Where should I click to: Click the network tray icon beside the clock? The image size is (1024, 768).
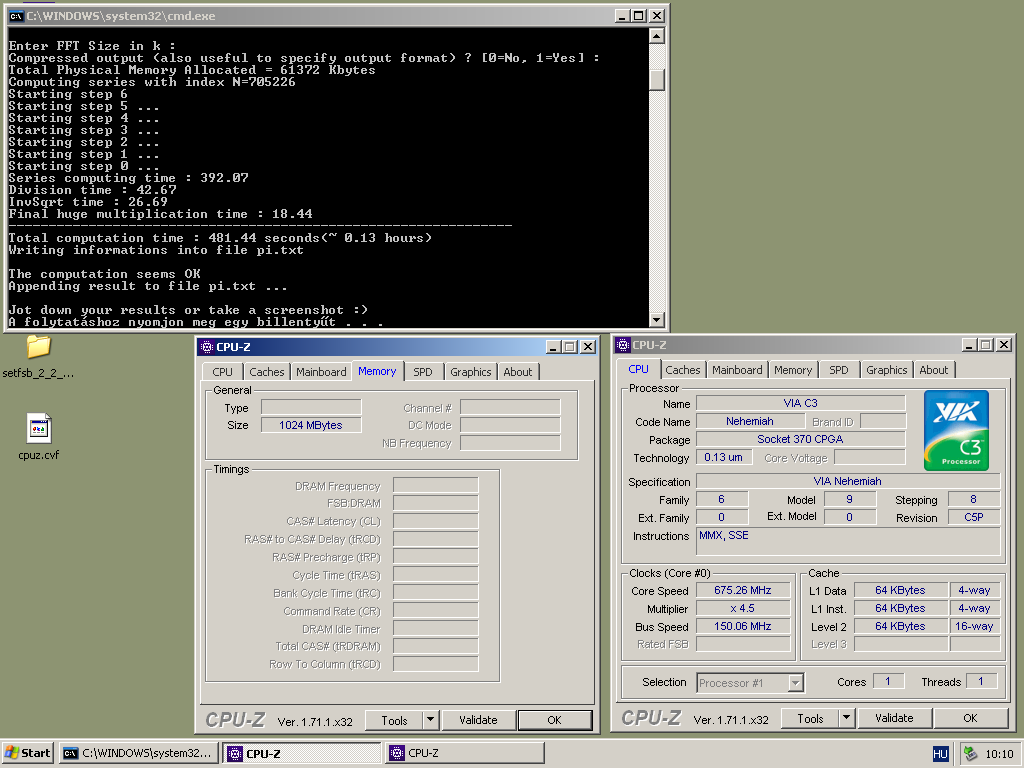pos(971,754)
